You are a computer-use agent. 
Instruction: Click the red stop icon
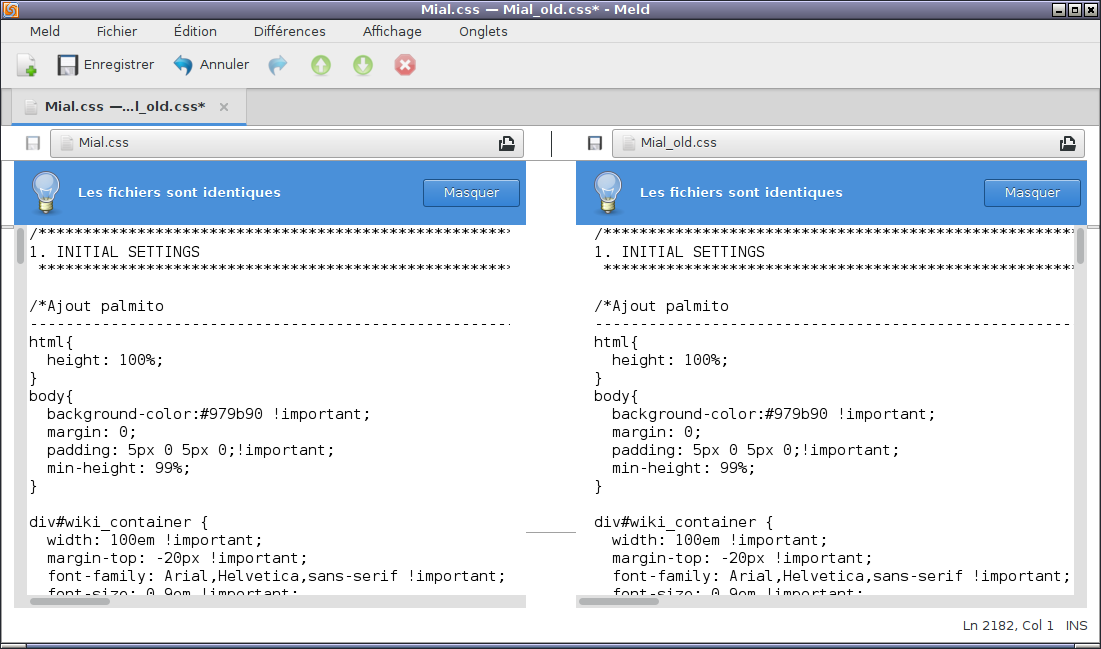[x=405, y=65]
